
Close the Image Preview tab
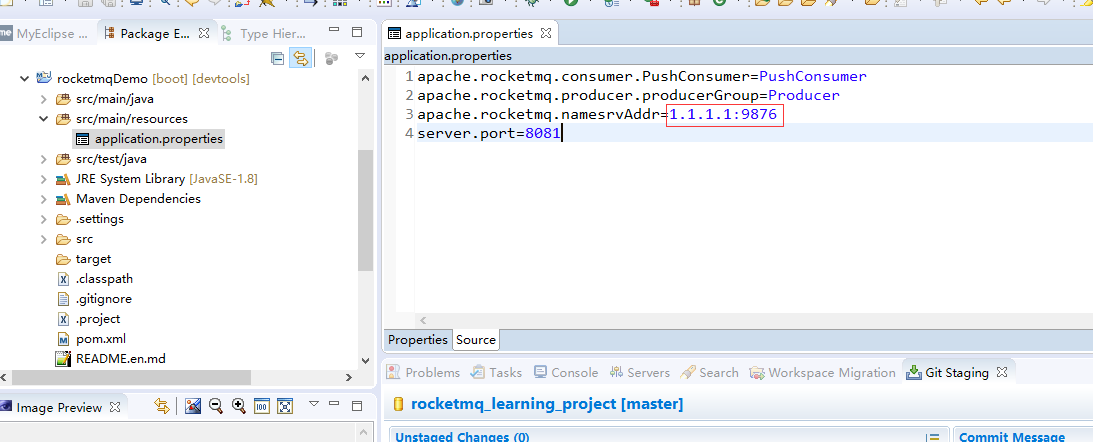pos(116,406)
